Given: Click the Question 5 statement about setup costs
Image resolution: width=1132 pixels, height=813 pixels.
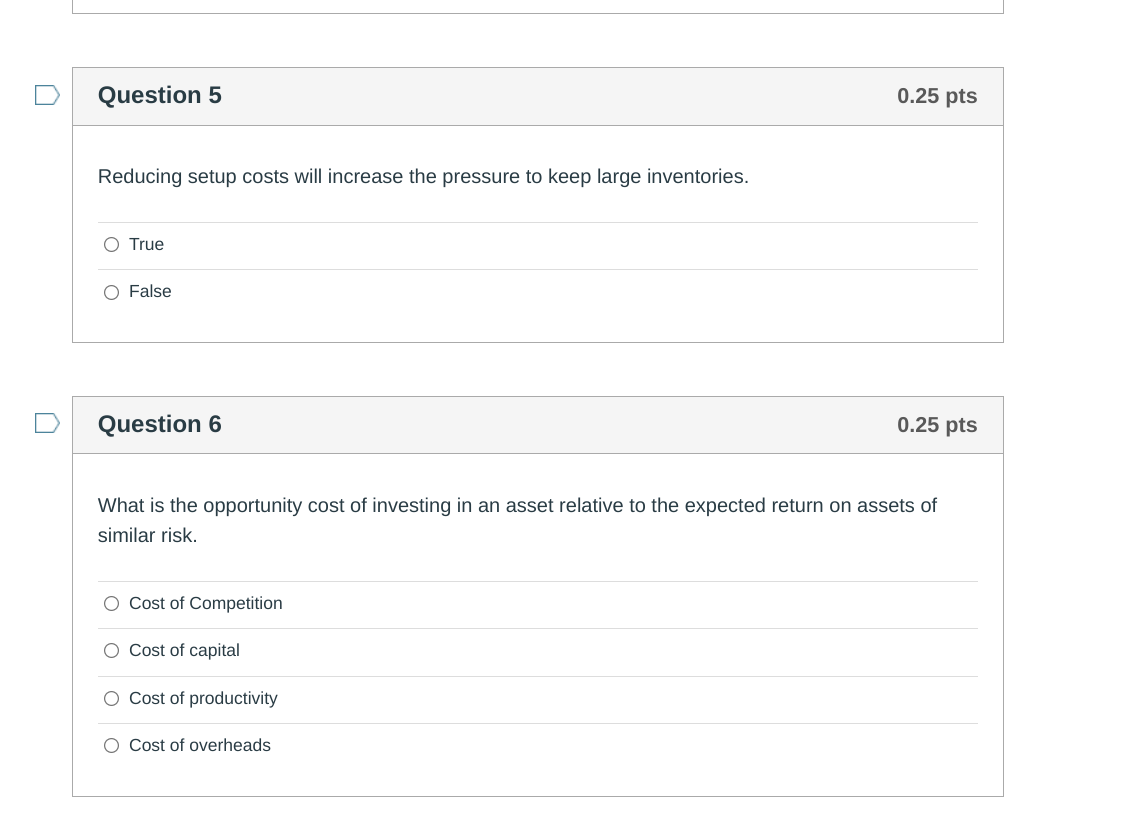Looking at the screenshot, I should pos(423,176).
